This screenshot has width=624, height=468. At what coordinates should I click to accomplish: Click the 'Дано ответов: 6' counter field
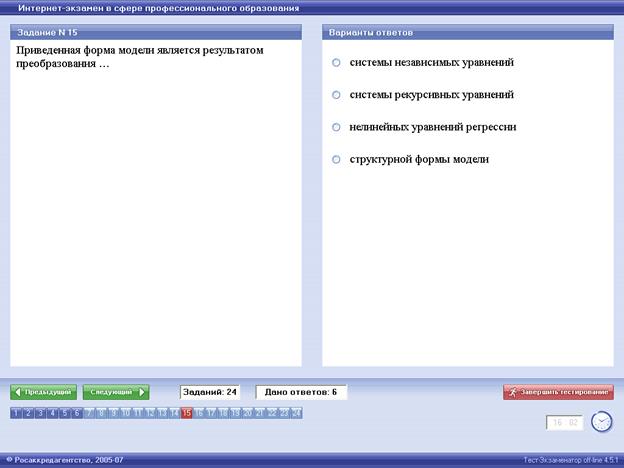pos(301,392)
